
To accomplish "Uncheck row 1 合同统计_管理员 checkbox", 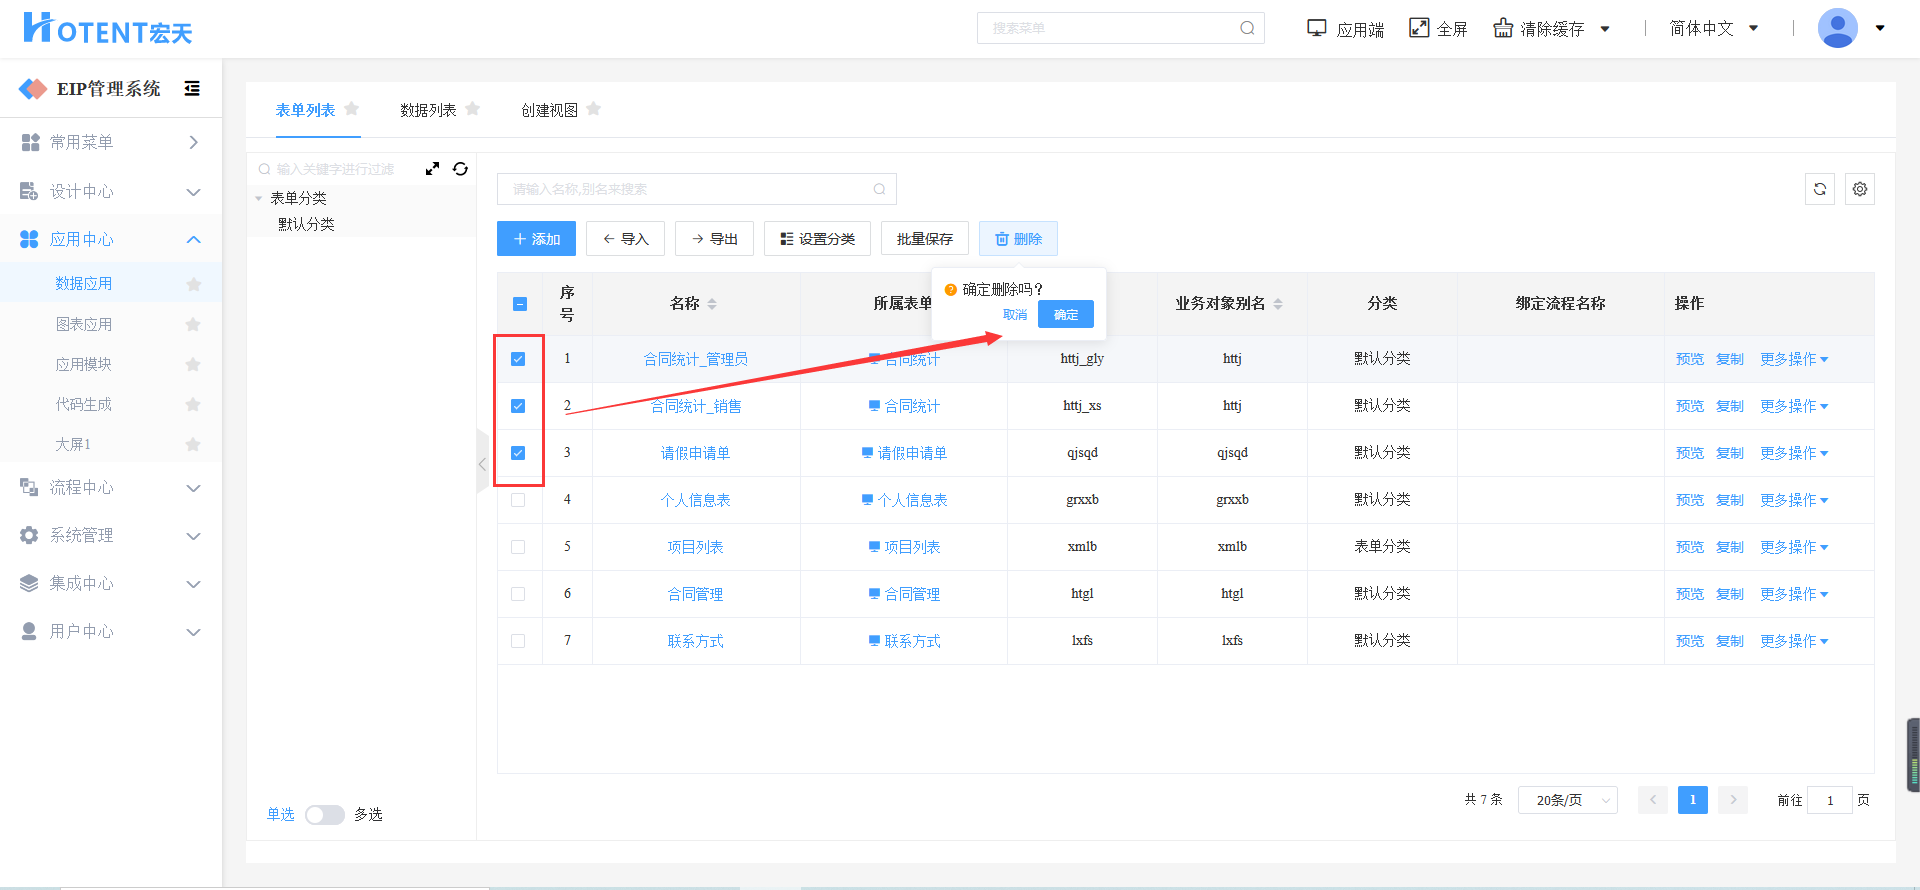I will point(518,359).
